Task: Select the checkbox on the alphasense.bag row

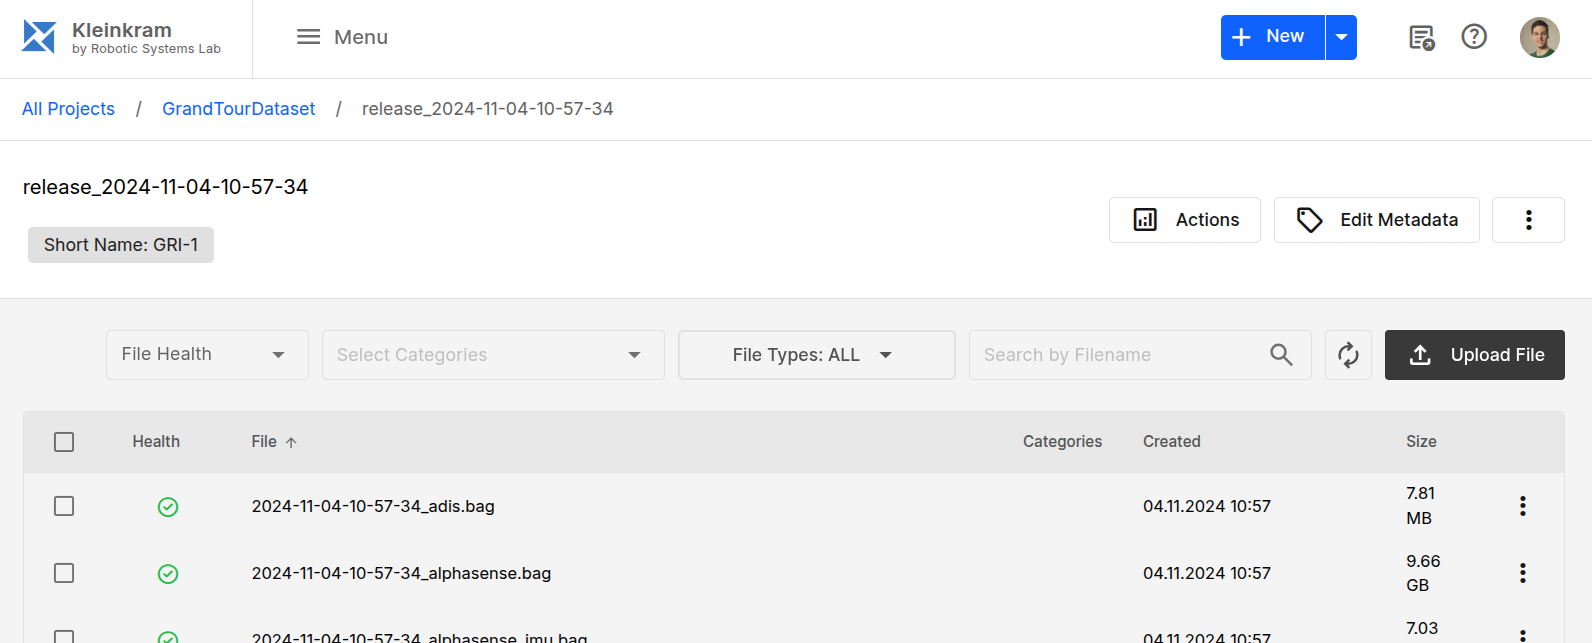Action: coord(64,573)
